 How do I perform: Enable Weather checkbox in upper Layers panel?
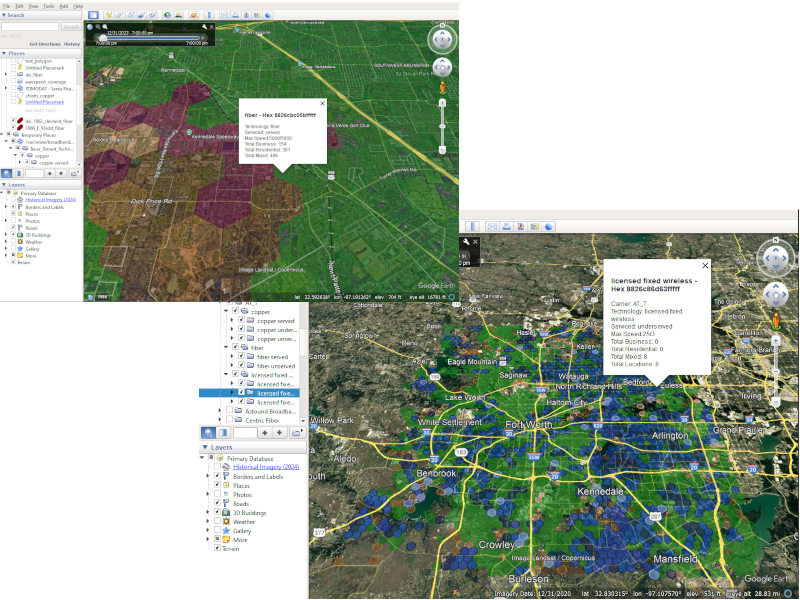click(13, 242)
